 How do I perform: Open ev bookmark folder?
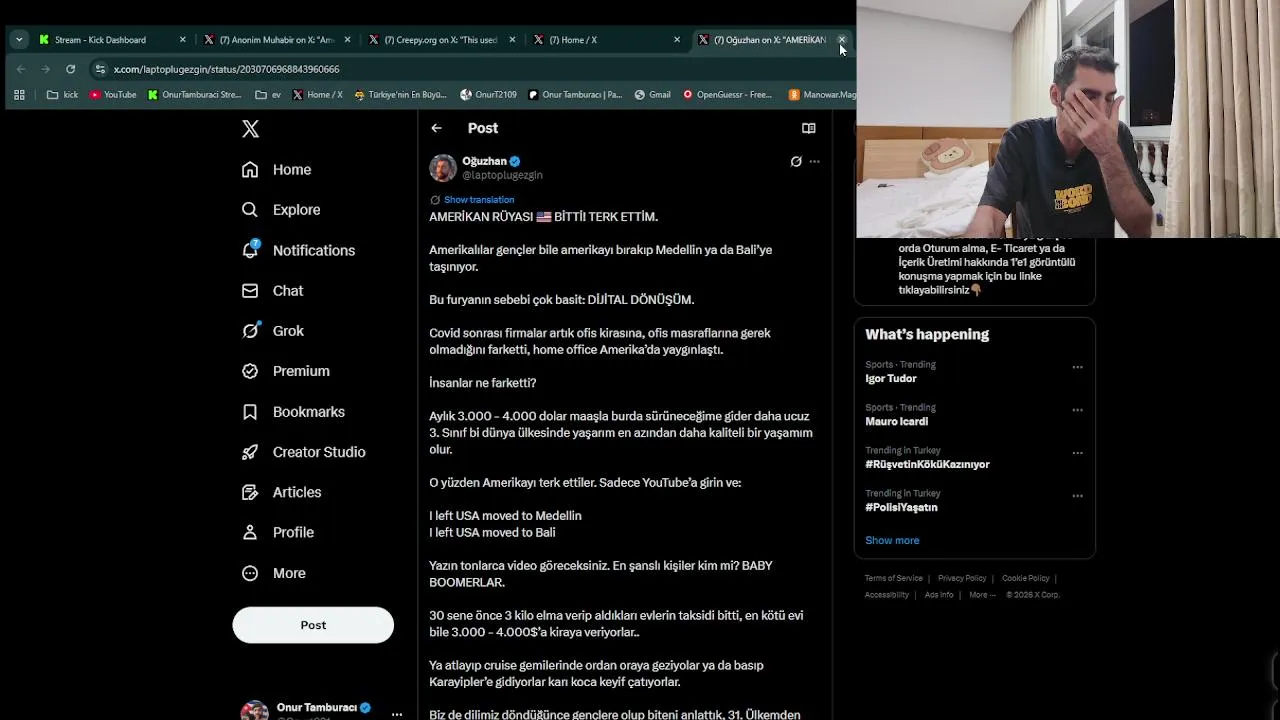click(268, 95)
